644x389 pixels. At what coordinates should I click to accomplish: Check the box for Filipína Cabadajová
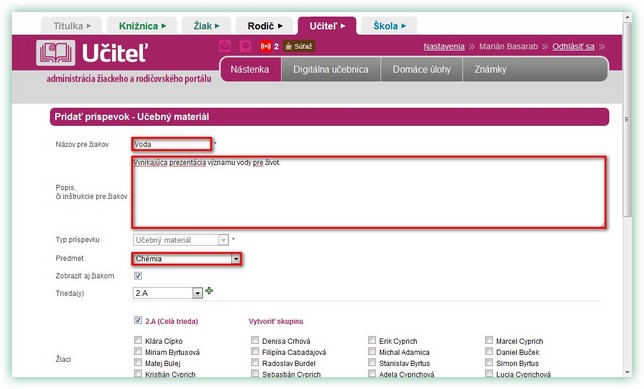point(255,351)
